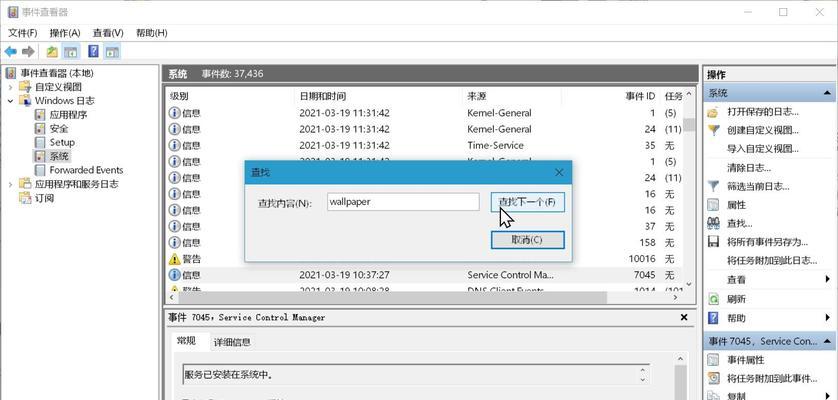The width and height of the screenshot is (838, 400).
Task: Sort by the 来源 column header
Action: click(512, 96)
